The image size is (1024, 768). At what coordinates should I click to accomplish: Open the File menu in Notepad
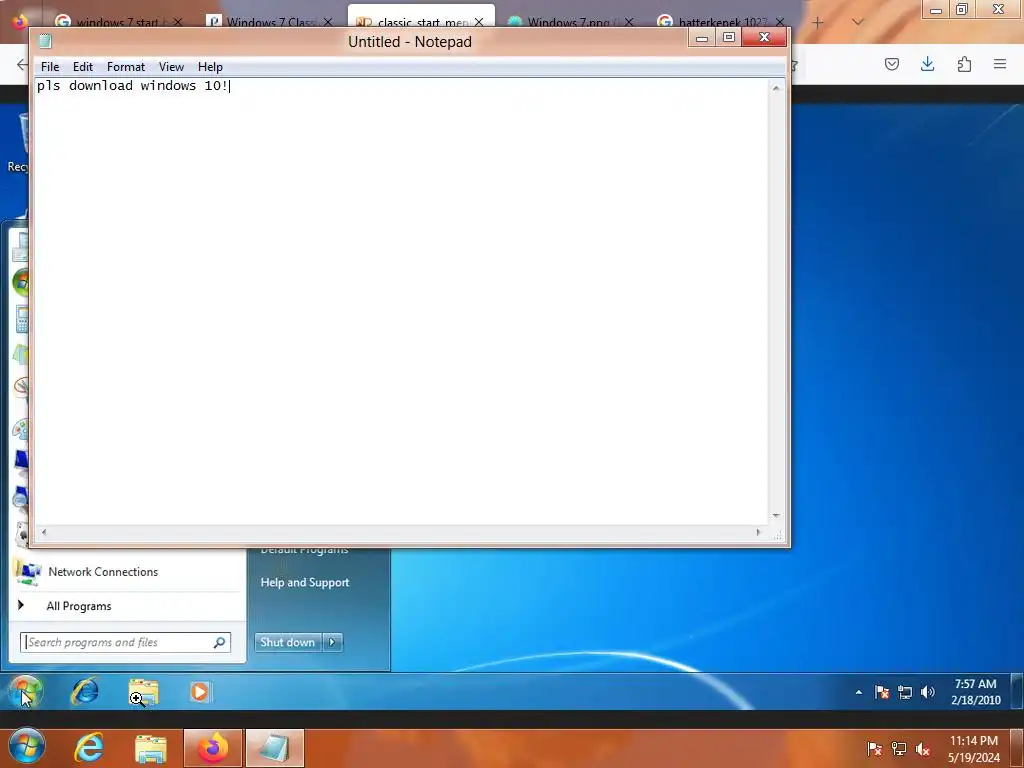[50, 67]
